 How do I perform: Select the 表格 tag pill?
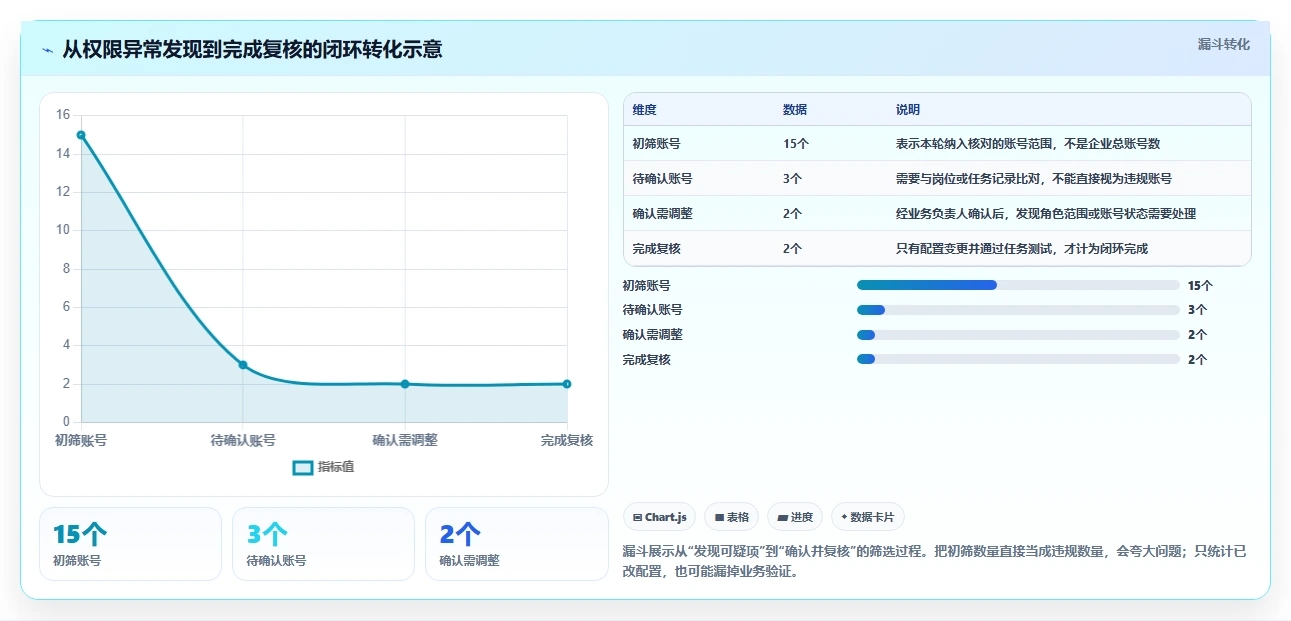coord(732,517)
